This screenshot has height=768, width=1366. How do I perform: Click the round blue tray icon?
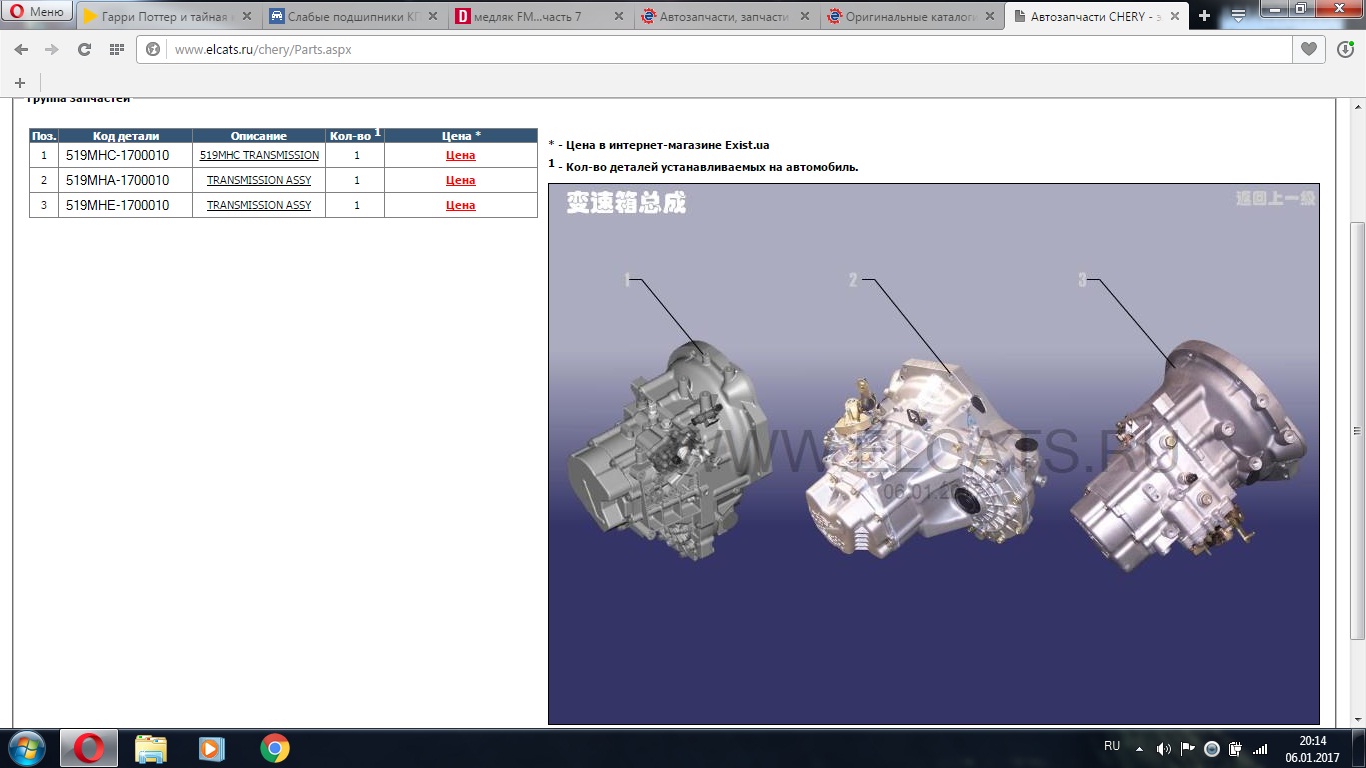[1212, 748]
